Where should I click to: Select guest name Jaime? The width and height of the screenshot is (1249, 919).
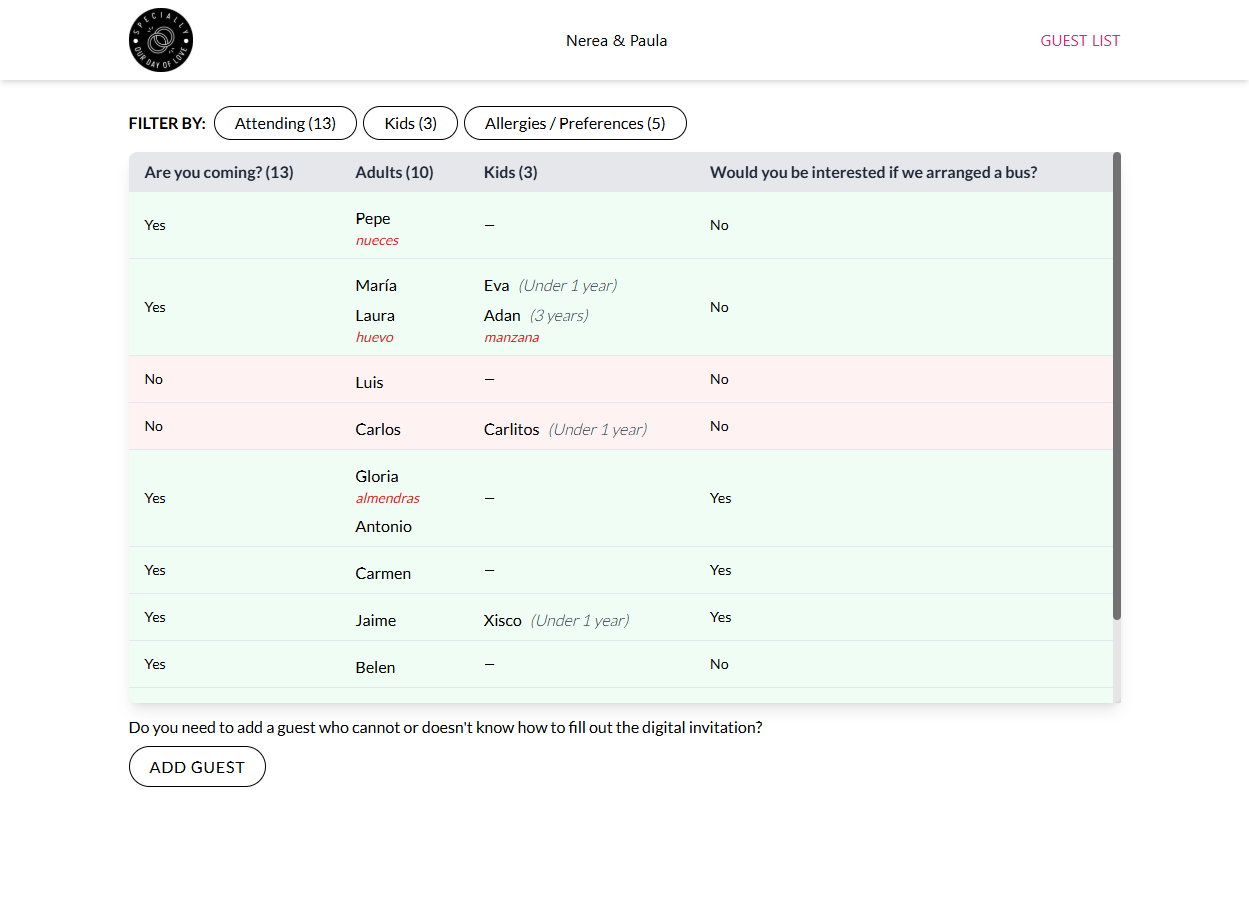point(376,621)
